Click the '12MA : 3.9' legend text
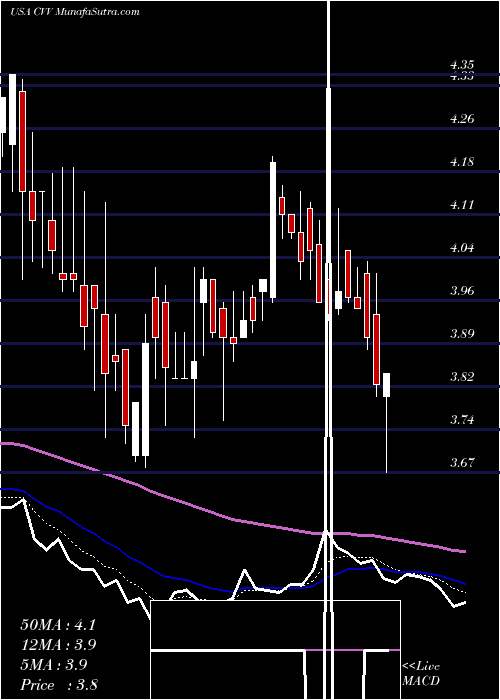The width and height of the screenshot is (500, 700). pyautogui.click(x=58, y=645)
